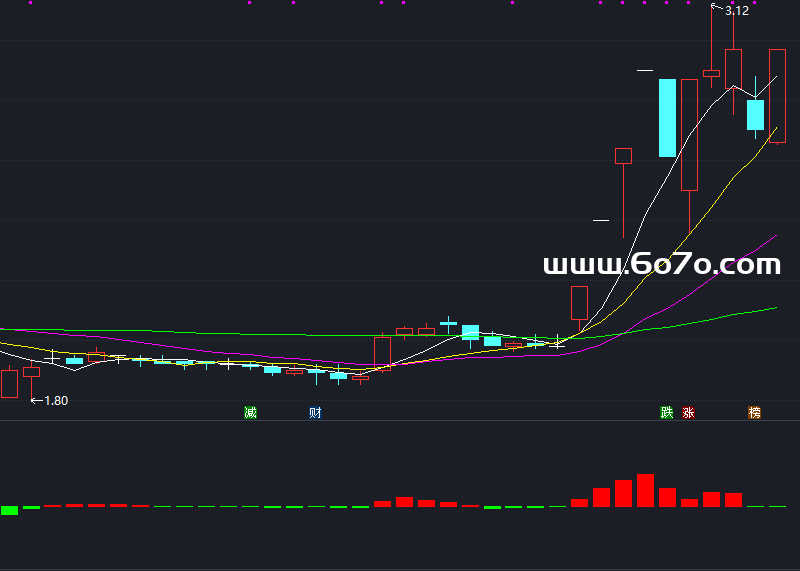Click the leftmost red hollow candlestick
Image resolution: width=800 pixels, height=571 pixels.
pos(10,383)
